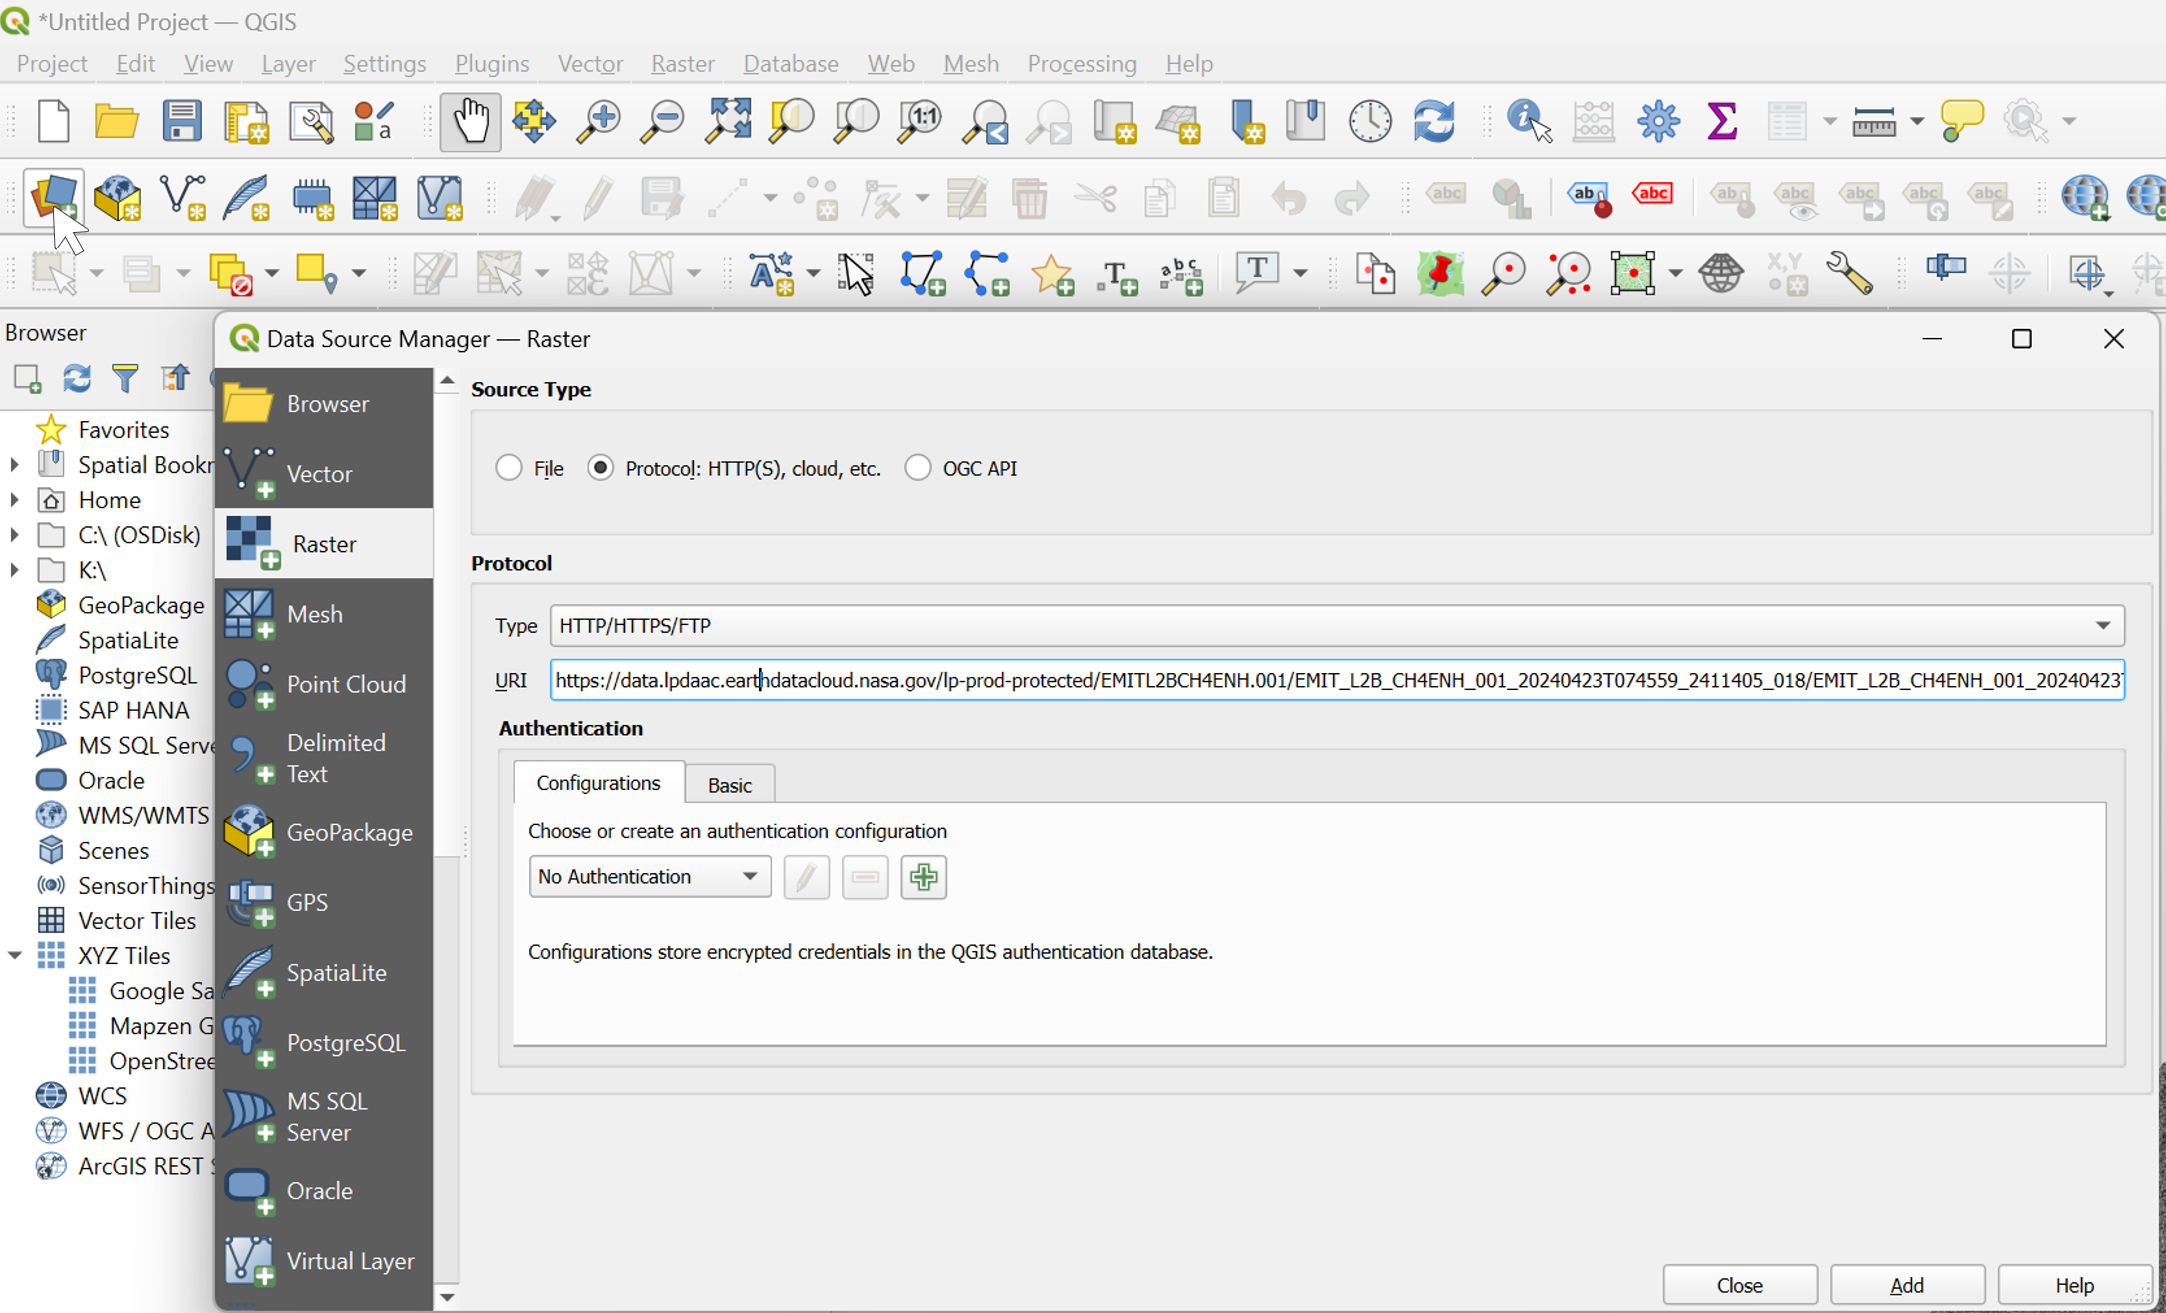
Task: Open the text annotation dropdown arrow
Action: tap(1299, 273)
